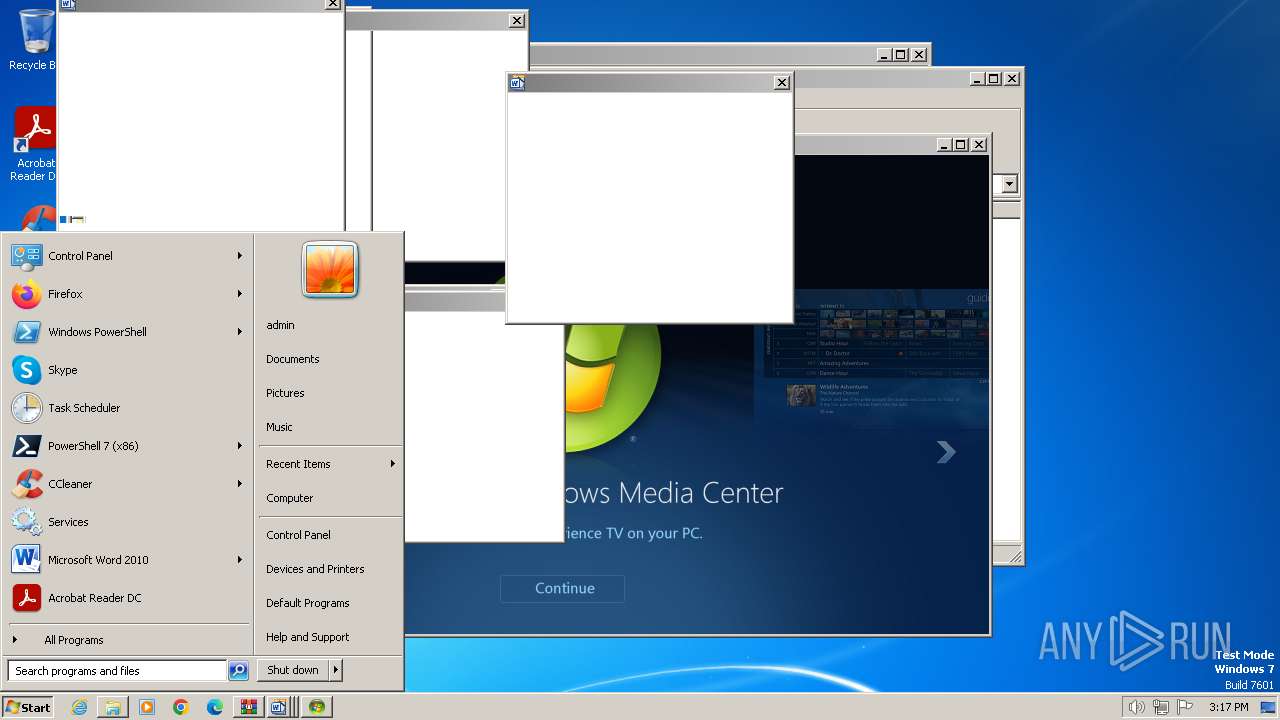Go to next slide arrow in Media Center

pos(945,452)
